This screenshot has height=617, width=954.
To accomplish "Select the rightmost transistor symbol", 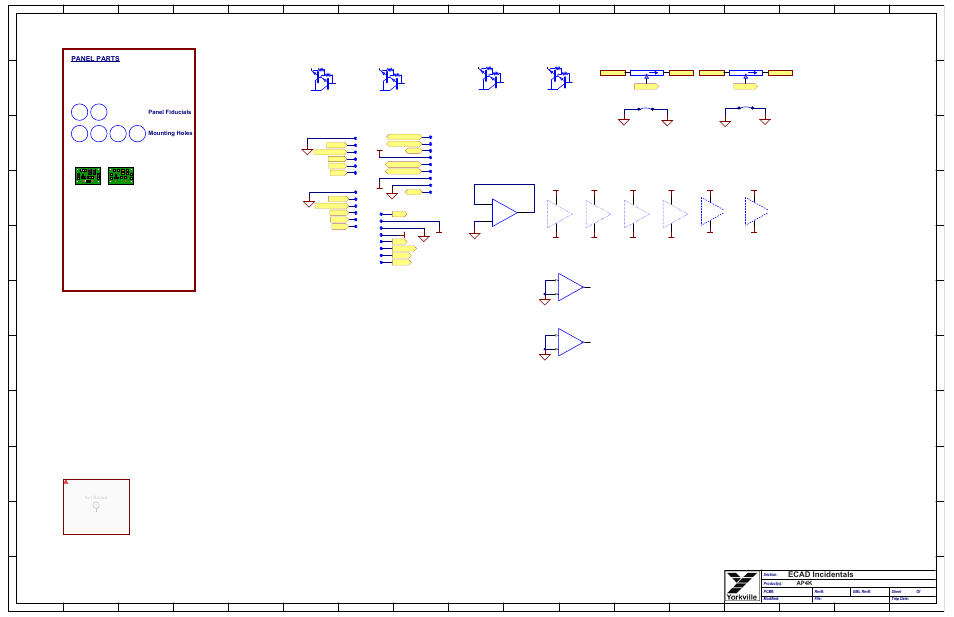I will coord(559,78).
